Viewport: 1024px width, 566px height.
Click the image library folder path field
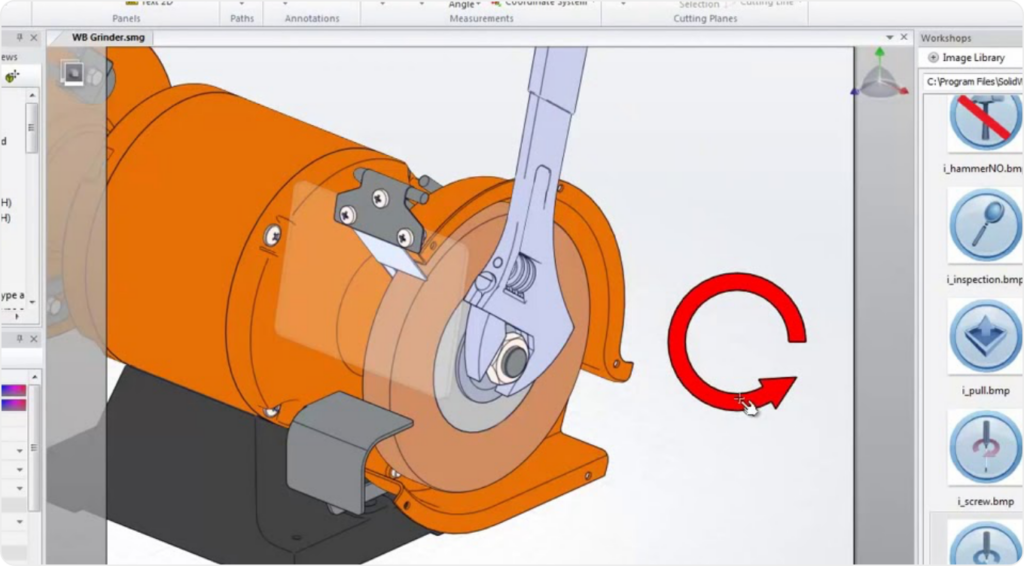coord(972,81)
